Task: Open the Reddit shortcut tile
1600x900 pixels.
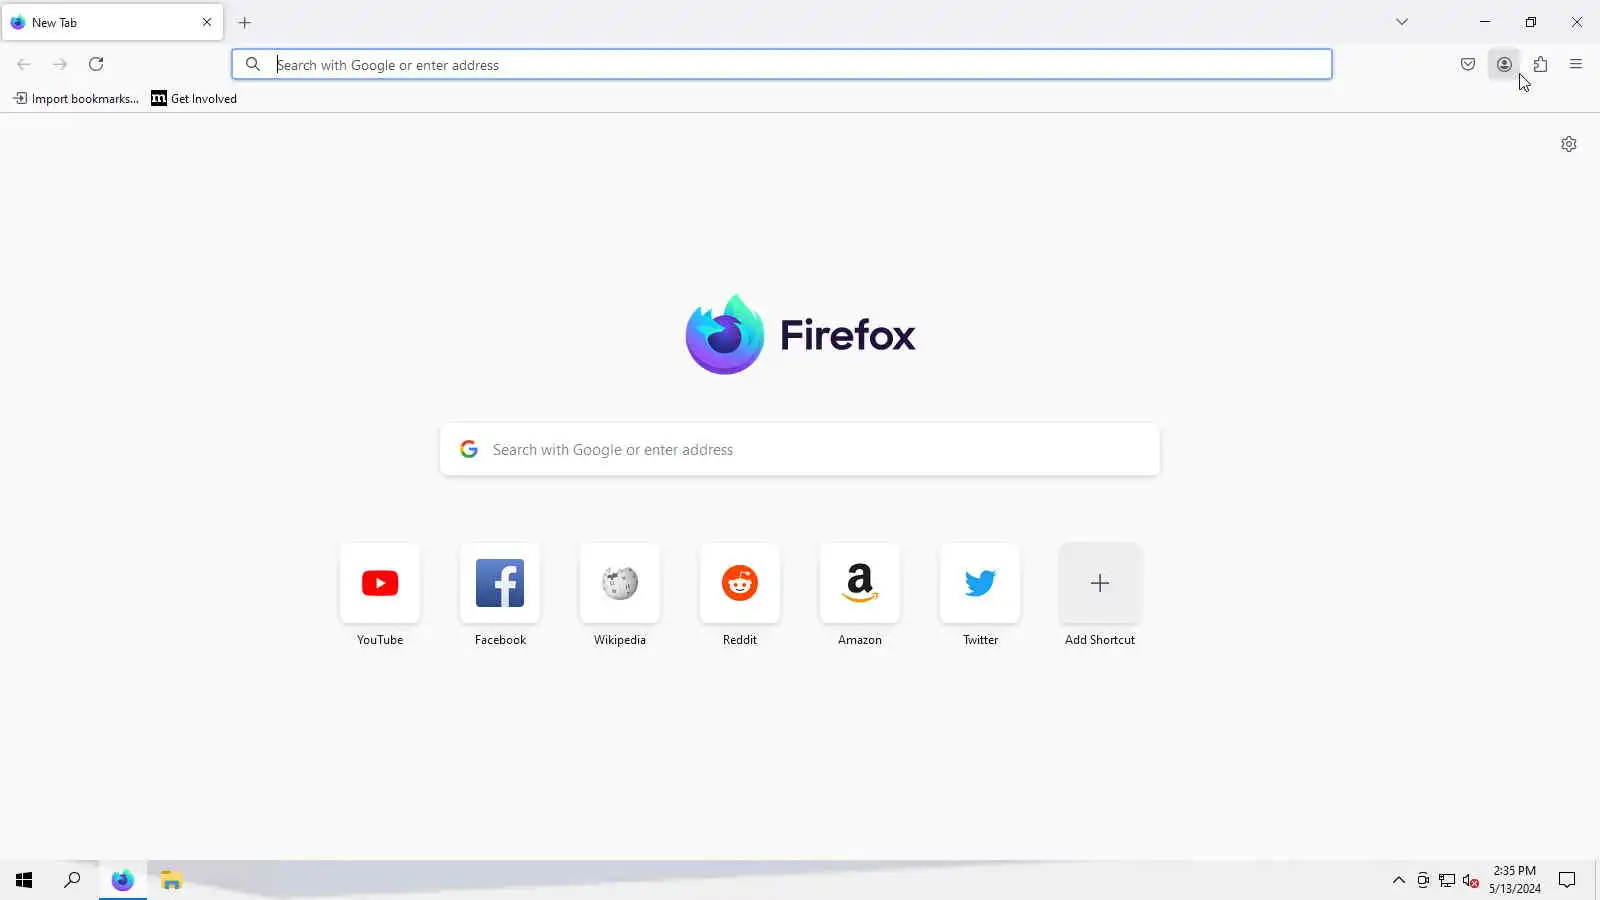Action: point(740,596)
